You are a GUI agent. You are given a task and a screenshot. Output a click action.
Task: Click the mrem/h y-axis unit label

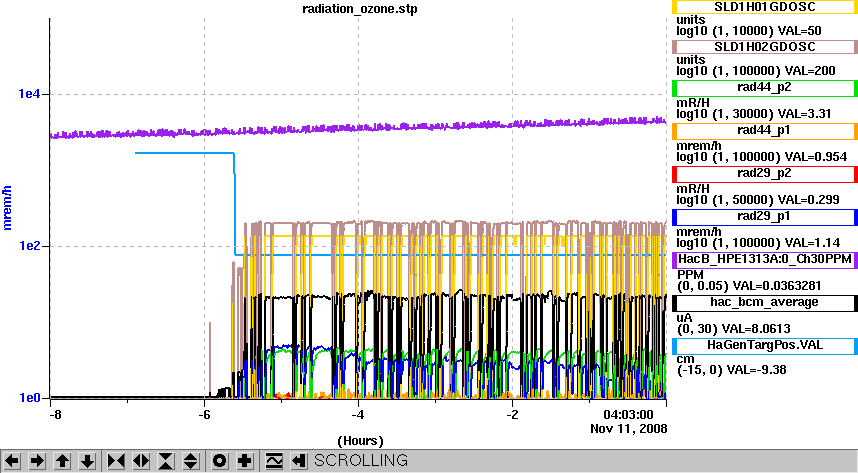[x=7, y=208]
